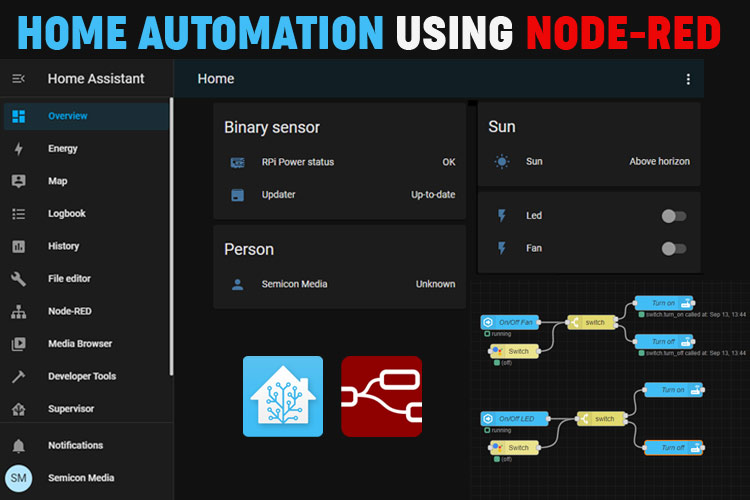750x500 pixels.
Task: Select the On/Off Fan node
Action: 510,322
